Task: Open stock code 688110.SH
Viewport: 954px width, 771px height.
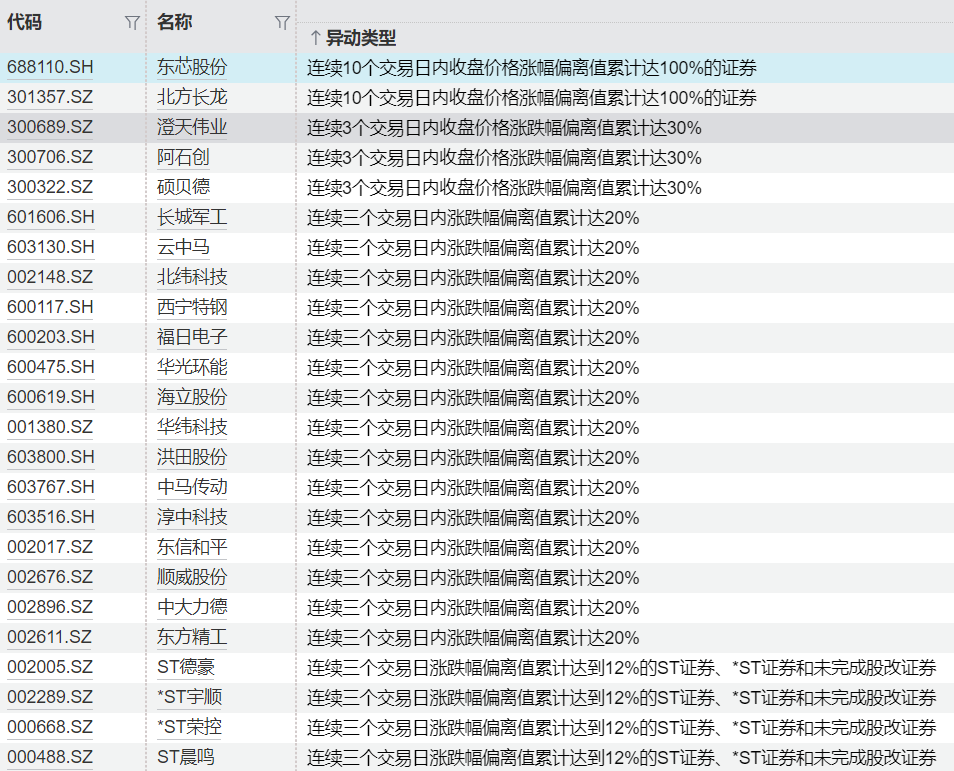Action: click(50, 67)
